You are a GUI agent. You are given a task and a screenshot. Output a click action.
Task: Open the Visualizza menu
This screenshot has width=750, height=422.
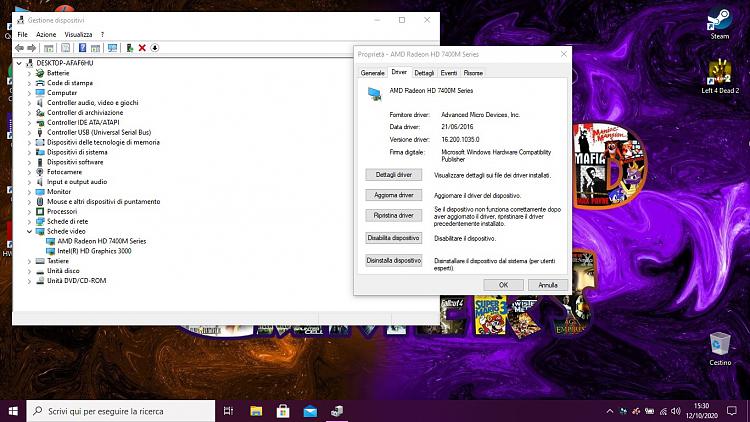point(78,34)
